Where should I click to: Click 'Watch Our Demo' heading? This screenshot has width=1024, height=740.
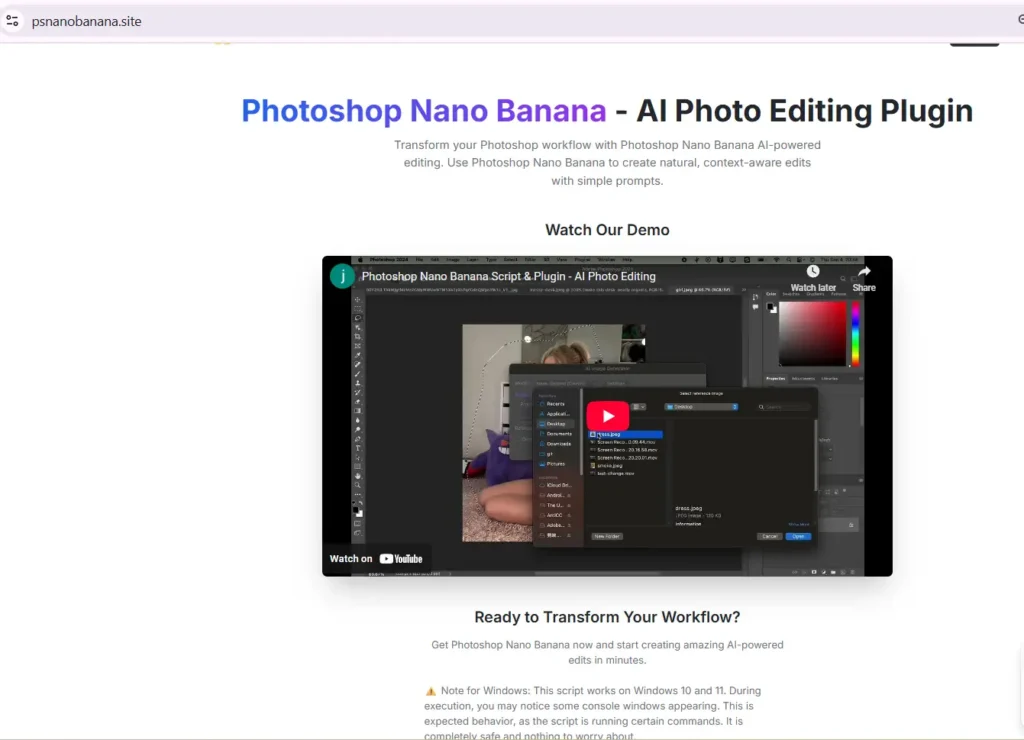tap(607, 230)
